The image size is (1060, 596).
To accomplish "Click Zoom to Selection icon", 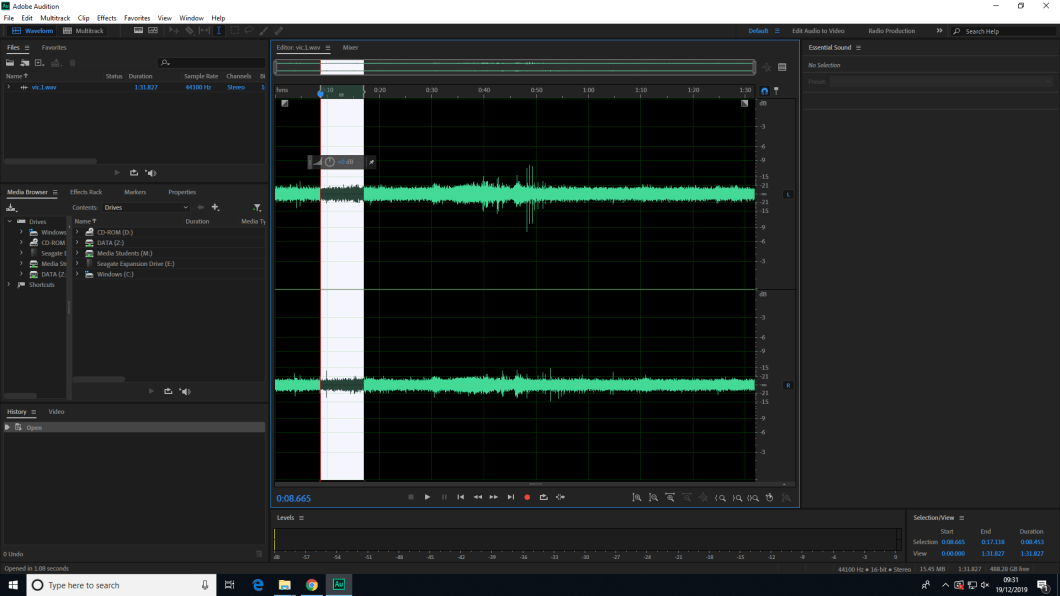I will tap(753, 497).
